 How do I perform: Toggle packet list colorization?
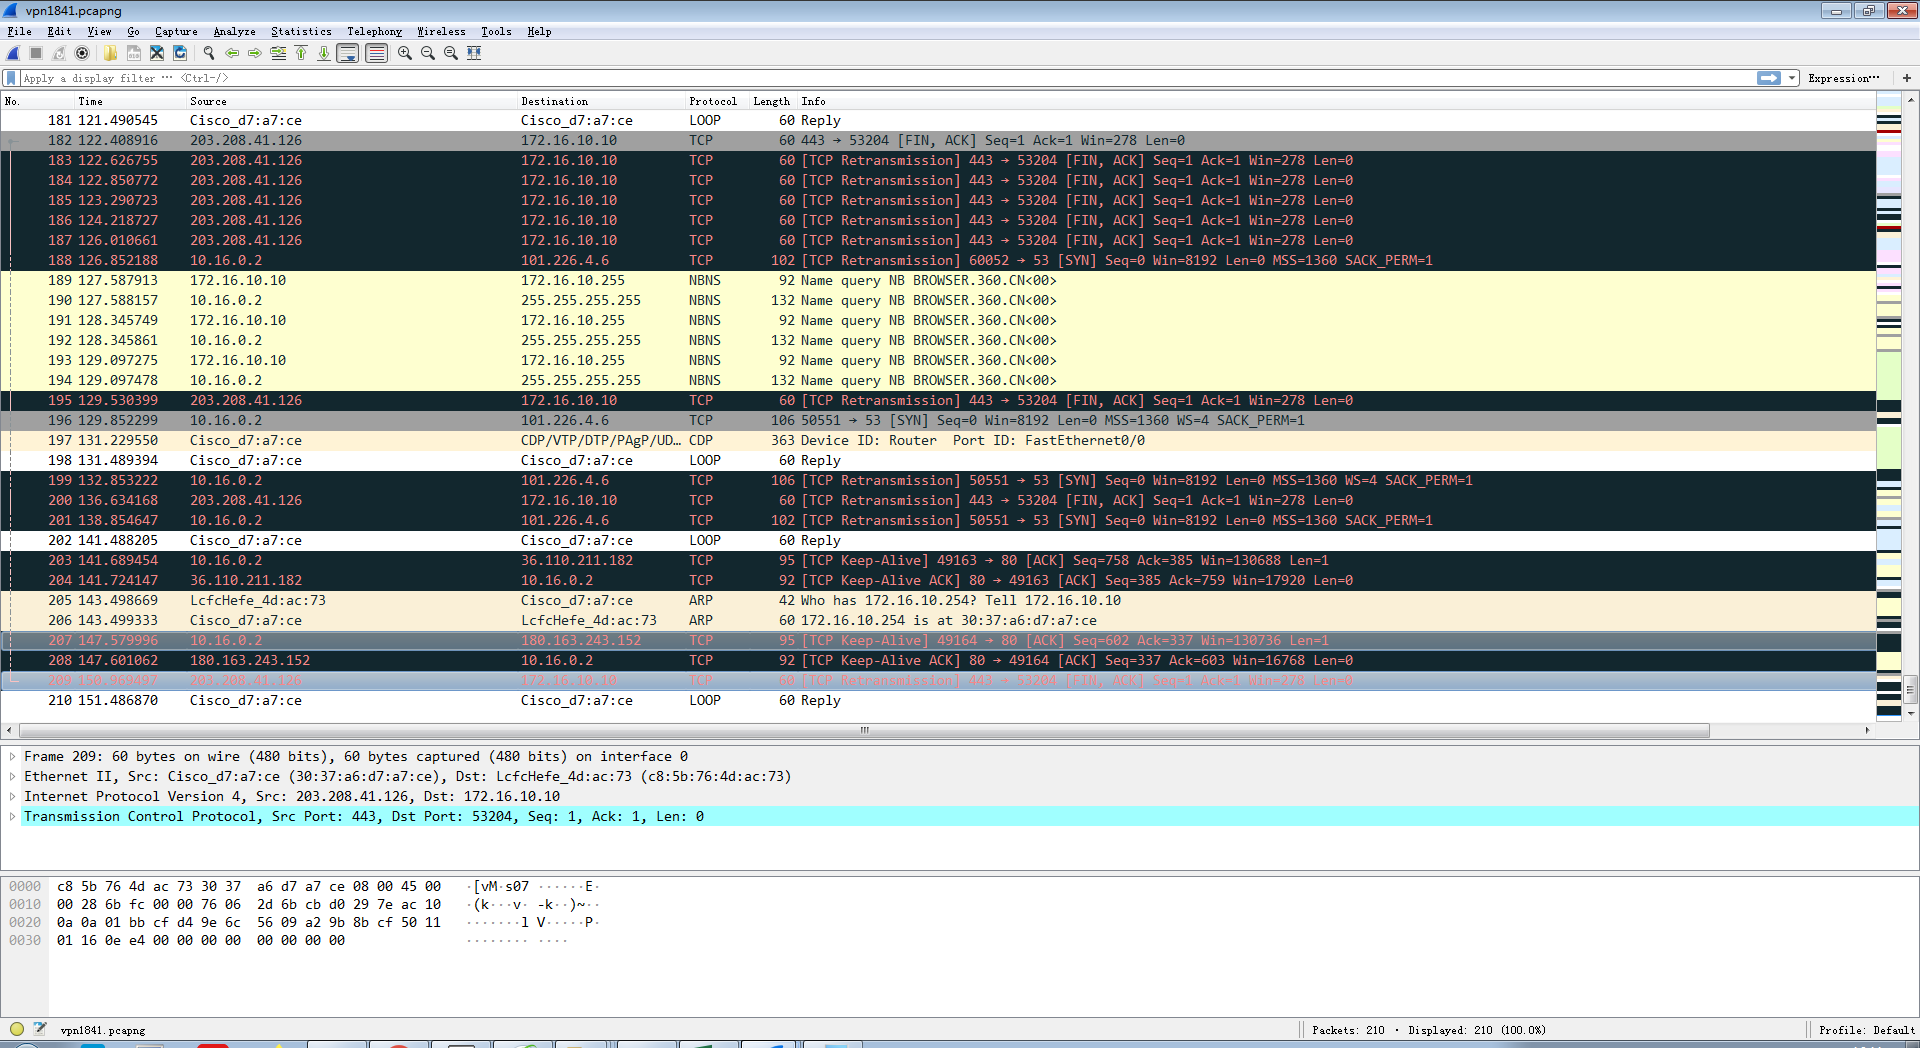click(376, 53)
